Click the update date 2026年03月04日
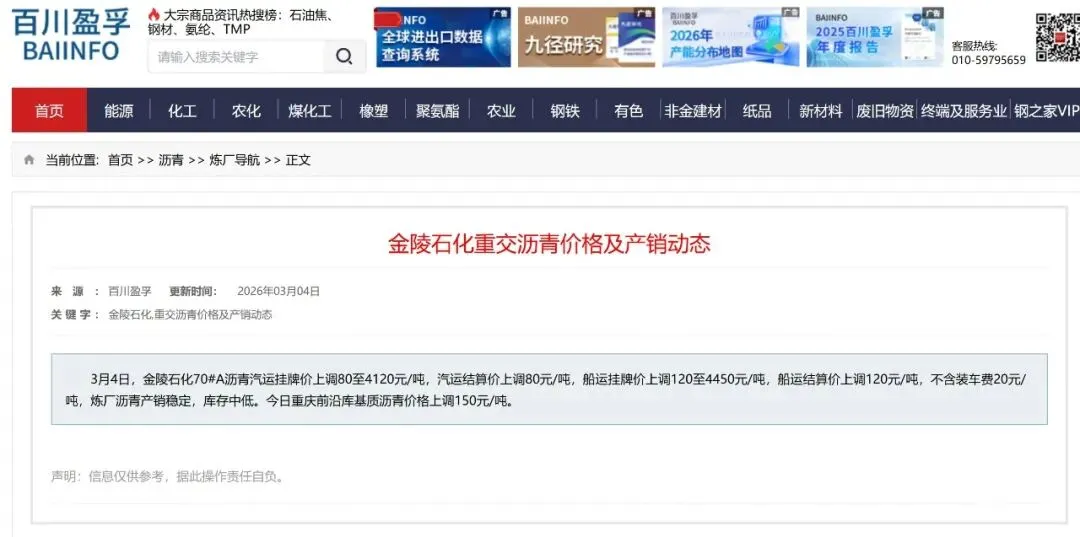Image resolution: width=1080 pixels, height=537 pixels. pyautogui.click(x=278, y=291)
